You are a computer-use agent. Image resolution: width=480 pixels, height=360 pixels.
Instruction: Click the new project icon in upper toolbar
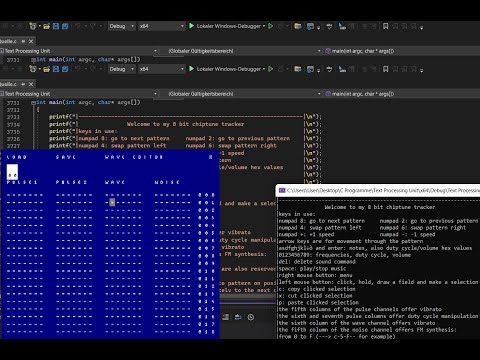tap(33, 26)
